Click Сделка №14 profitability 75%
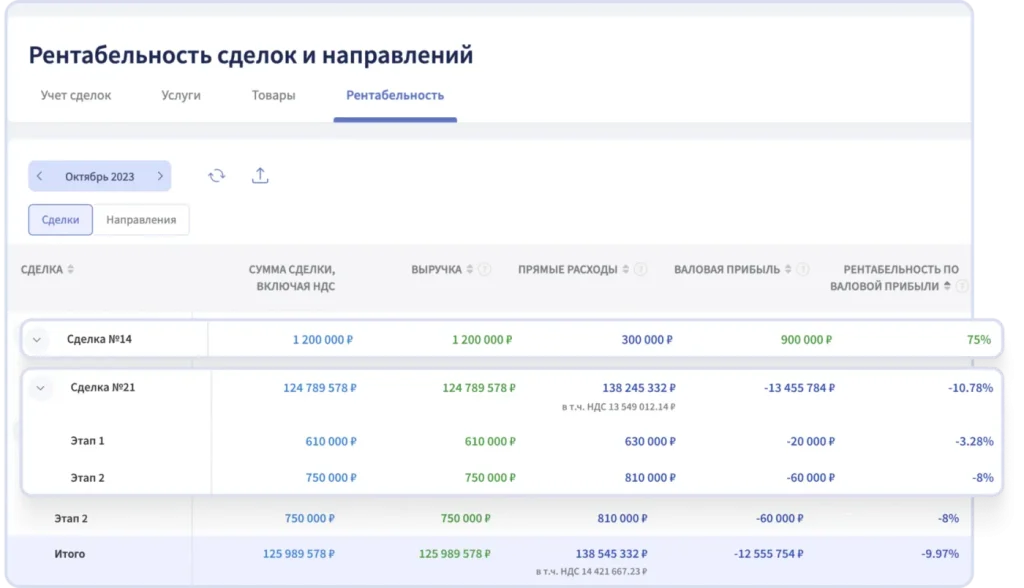 [979, 340]
